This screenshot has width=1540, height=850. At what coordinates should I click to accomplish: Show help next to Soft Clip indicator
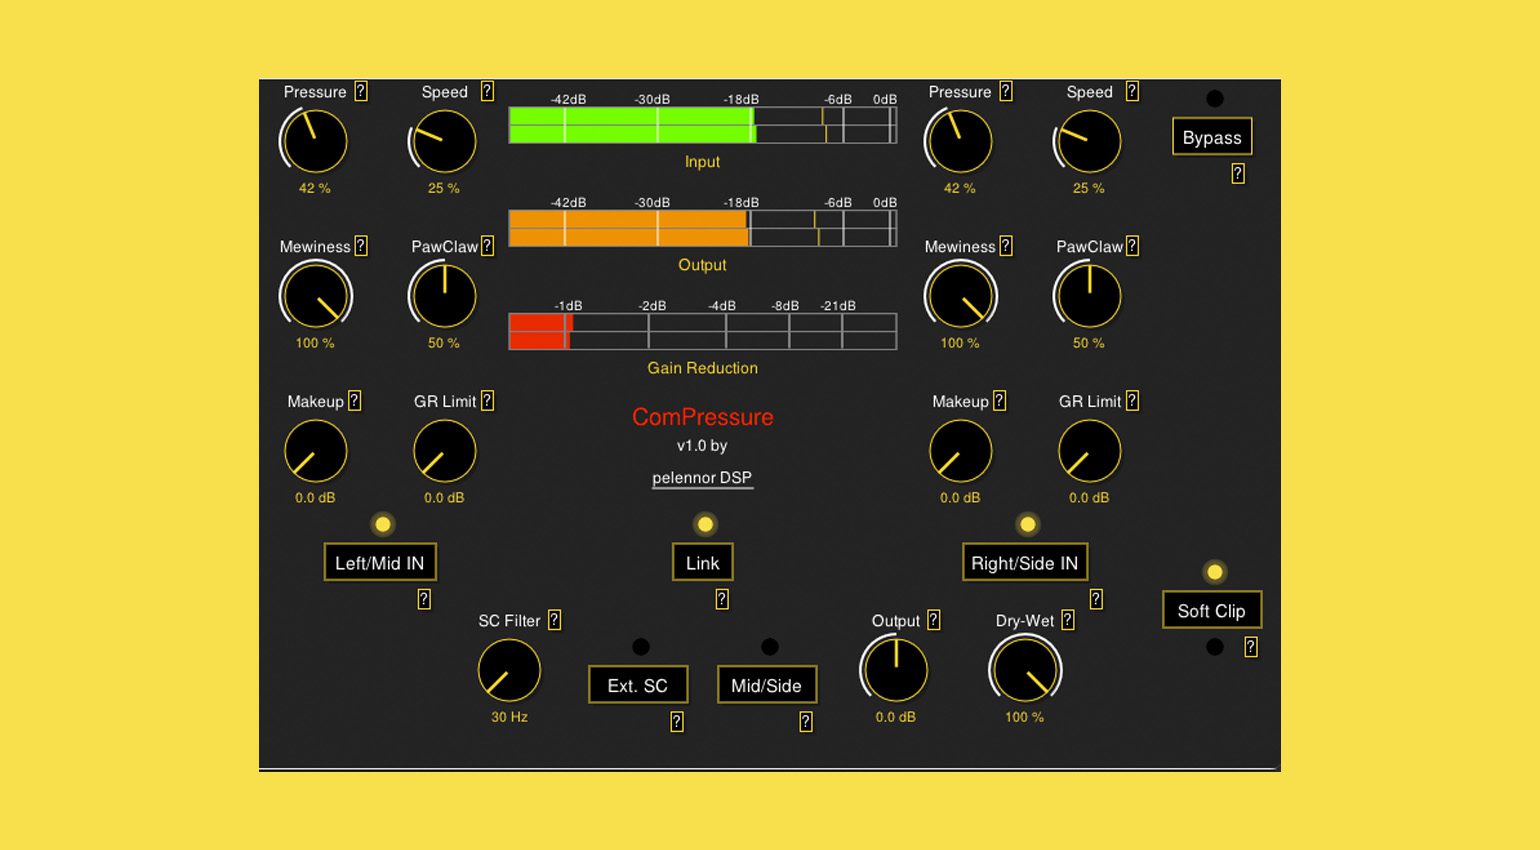point(1251,647)
